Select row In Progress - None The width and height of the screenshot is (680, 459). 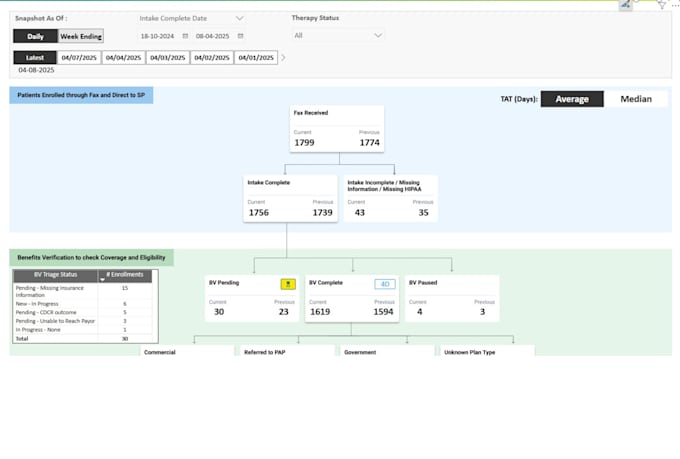[x=83, y=330]
